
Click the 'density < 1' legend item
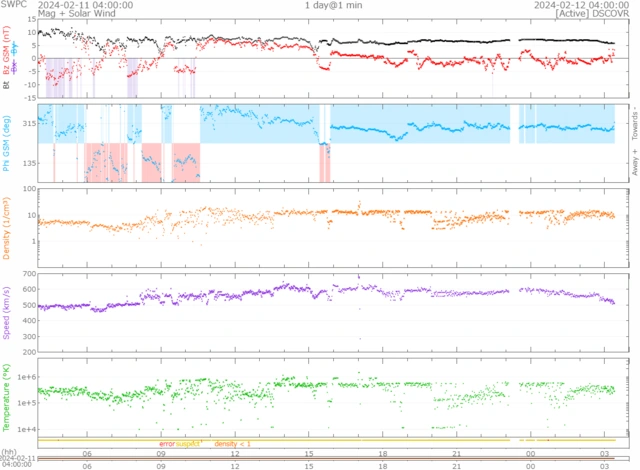coord(232,443)
